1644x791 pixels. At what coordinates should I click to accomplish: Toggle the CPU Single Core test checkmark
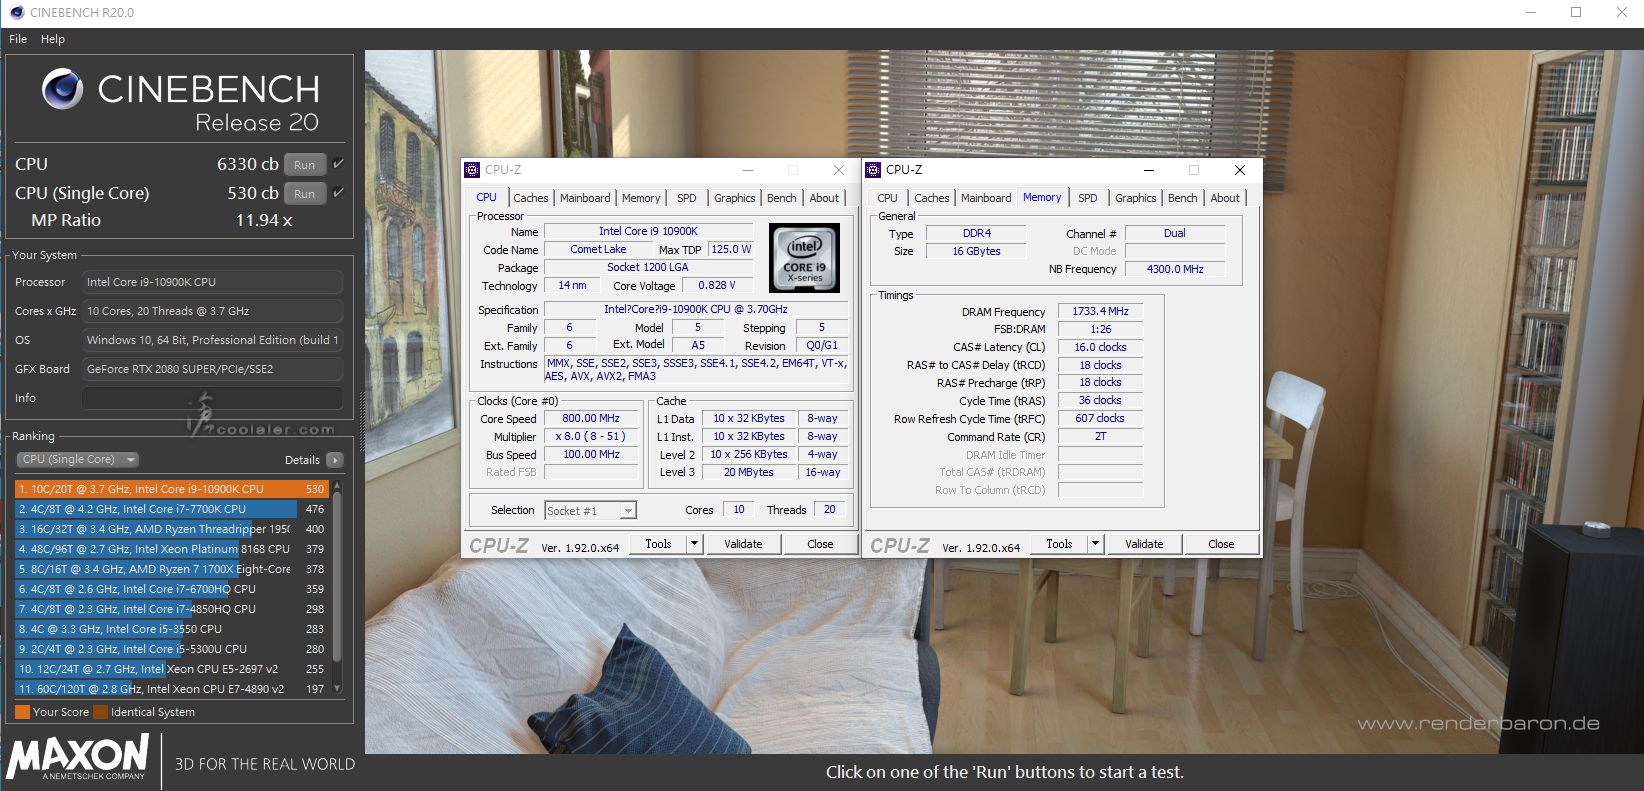338,193
